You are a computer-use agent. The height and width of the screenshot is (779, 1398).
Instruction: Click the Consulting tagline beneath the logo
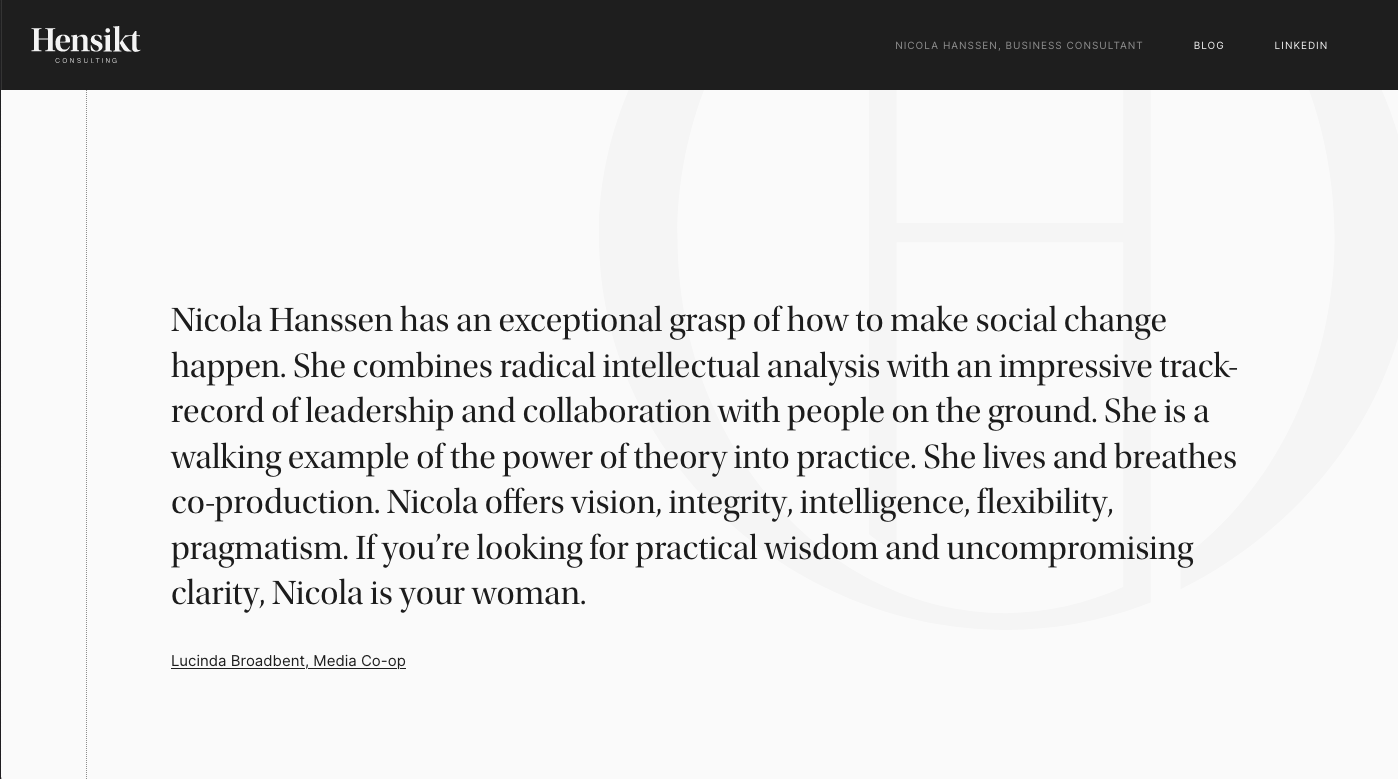pyautogui.click(x=86, y=61)
